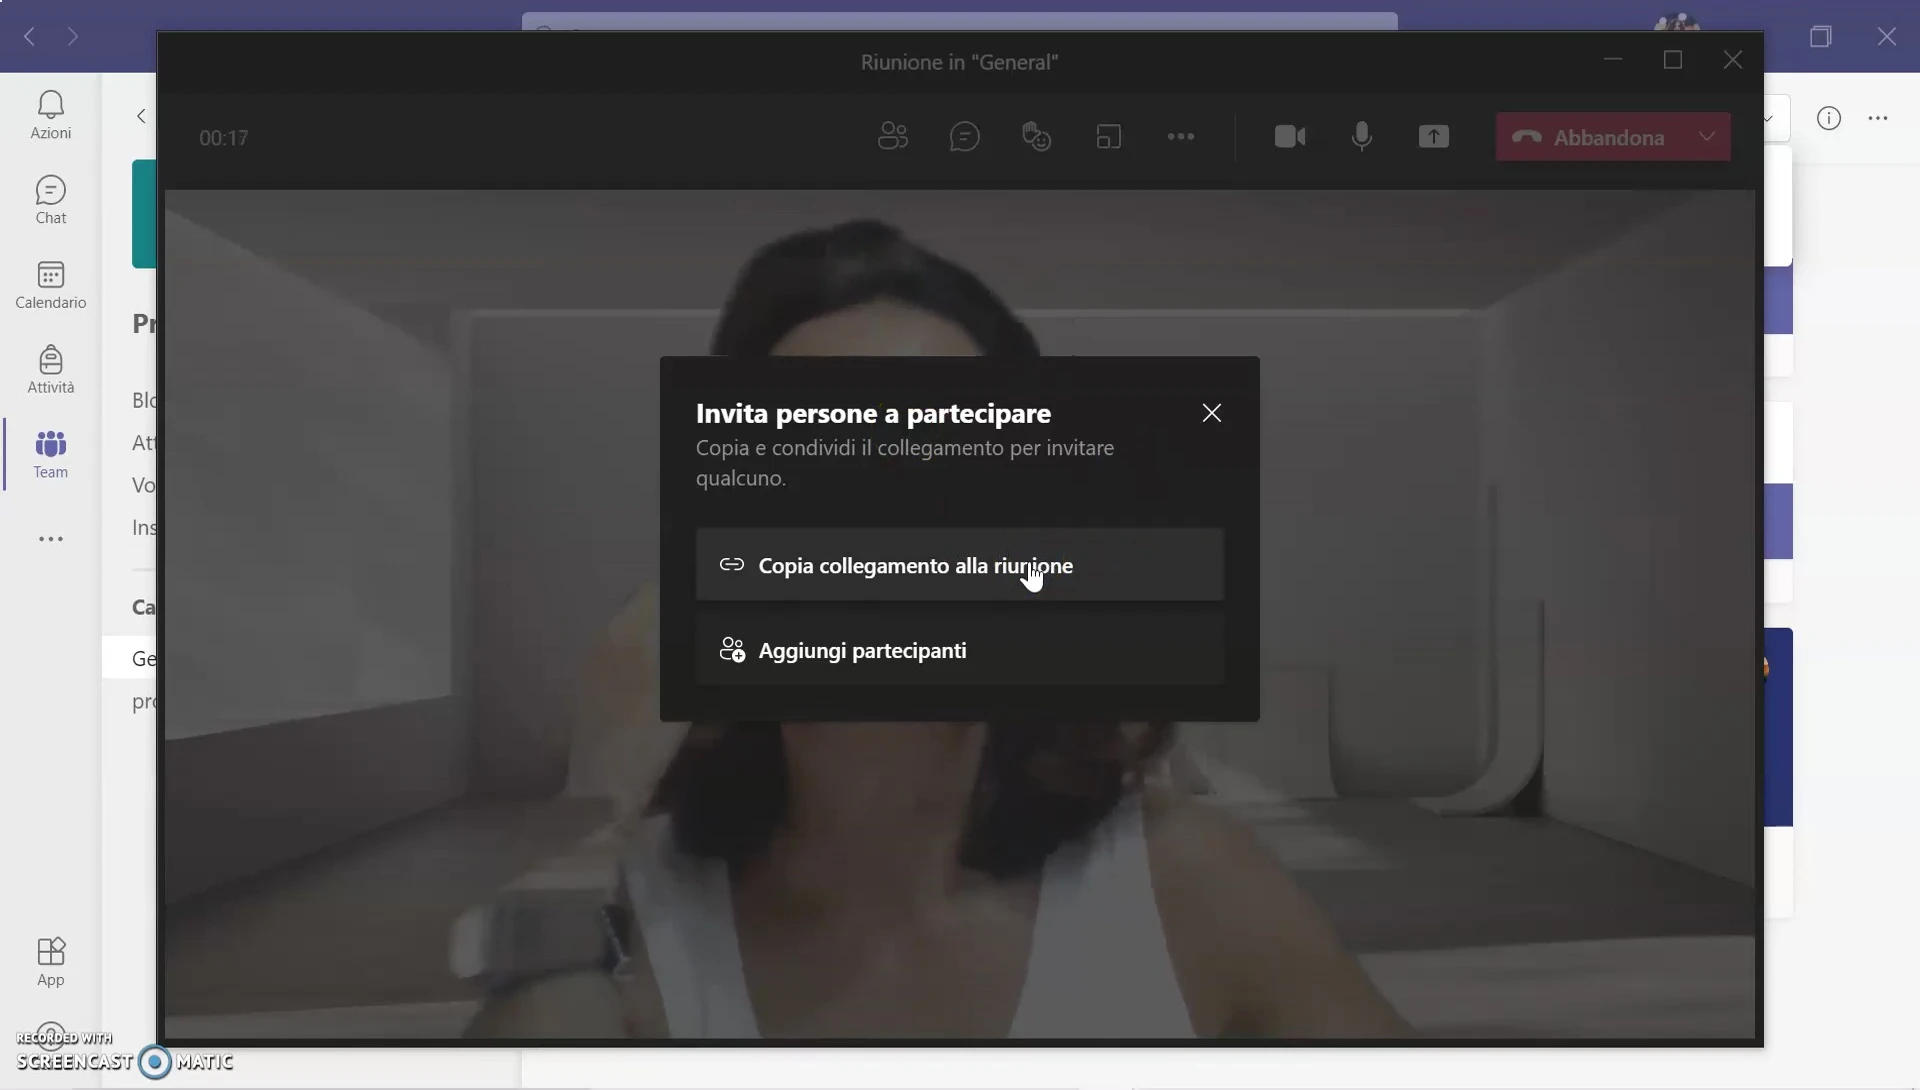Screen dimensions: 1920x1090
Task: Open the Calendario section in the sidebar
Action: (49, 284)
